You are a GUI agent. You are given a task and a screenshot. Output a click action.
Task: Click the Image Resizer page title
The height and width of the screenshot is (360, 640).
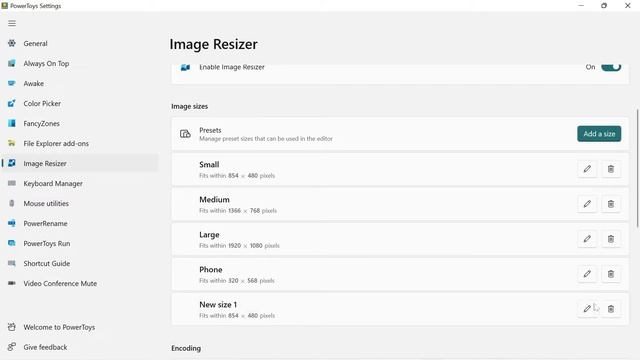tap(213, 44)
